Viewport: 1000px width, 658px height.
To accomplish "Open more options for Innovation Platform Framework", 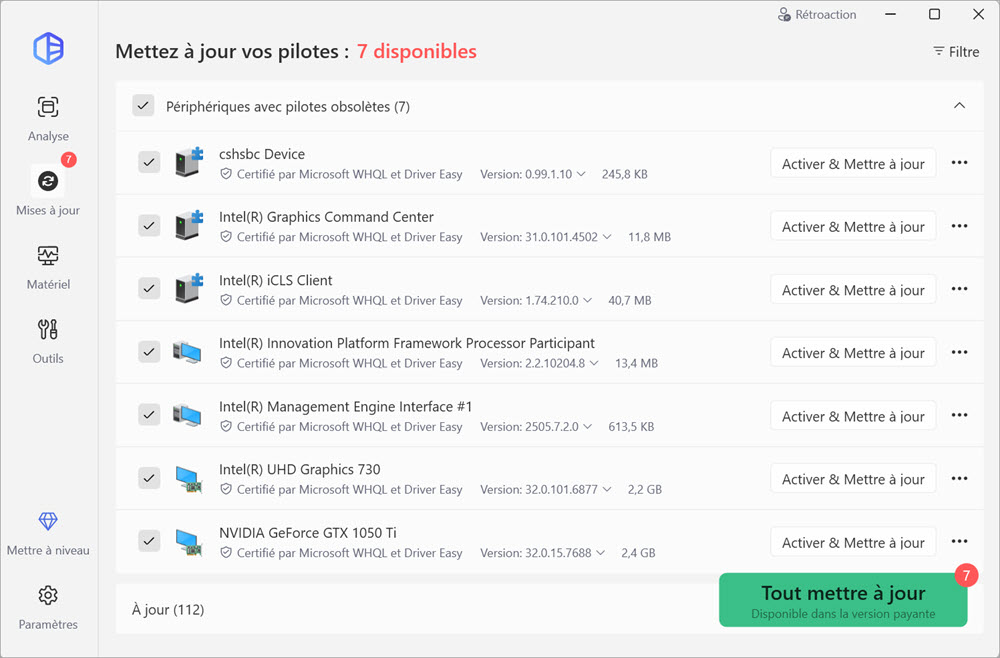I will point(959,352).
